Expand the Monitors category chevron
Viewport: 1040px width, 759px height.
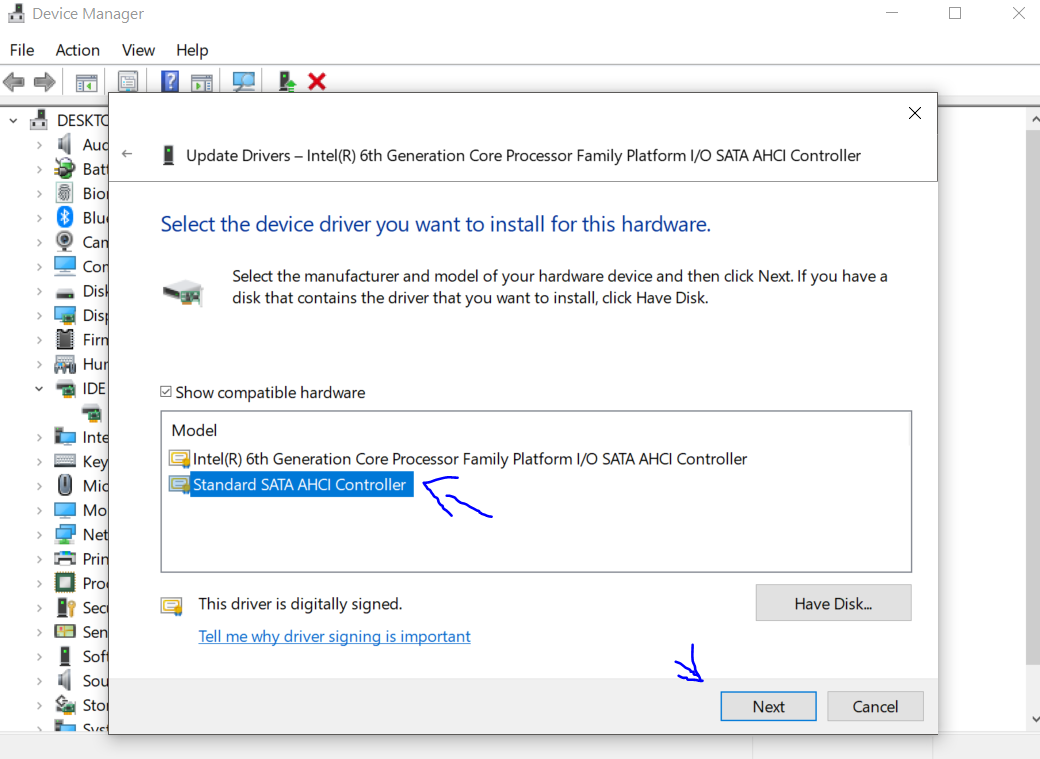39,510
